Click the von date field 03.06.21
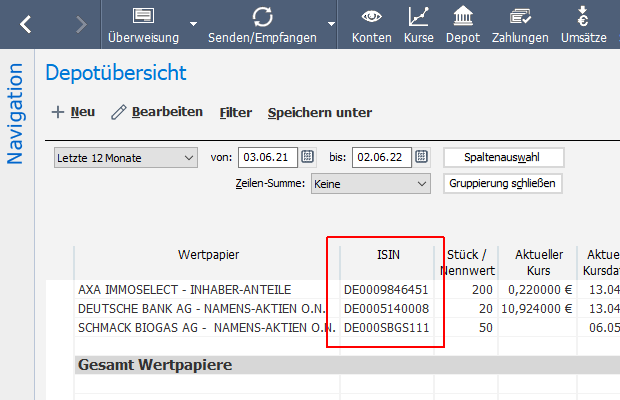The image size is (620, 400). click(268, 157)
